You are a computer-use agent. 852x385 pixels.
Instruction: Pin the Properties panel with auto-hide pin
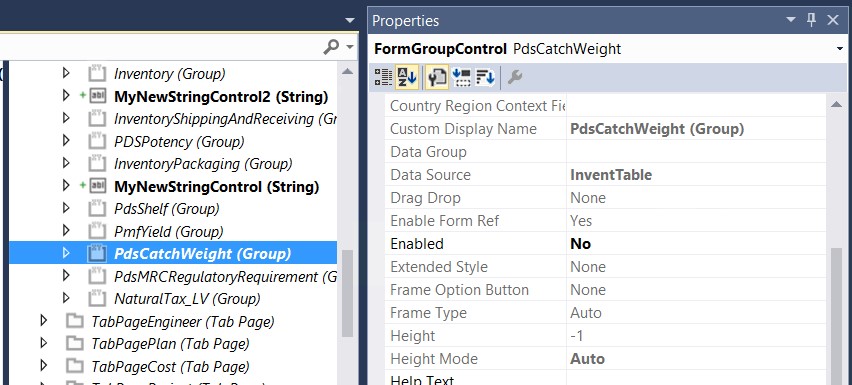[x=812, y=20]
